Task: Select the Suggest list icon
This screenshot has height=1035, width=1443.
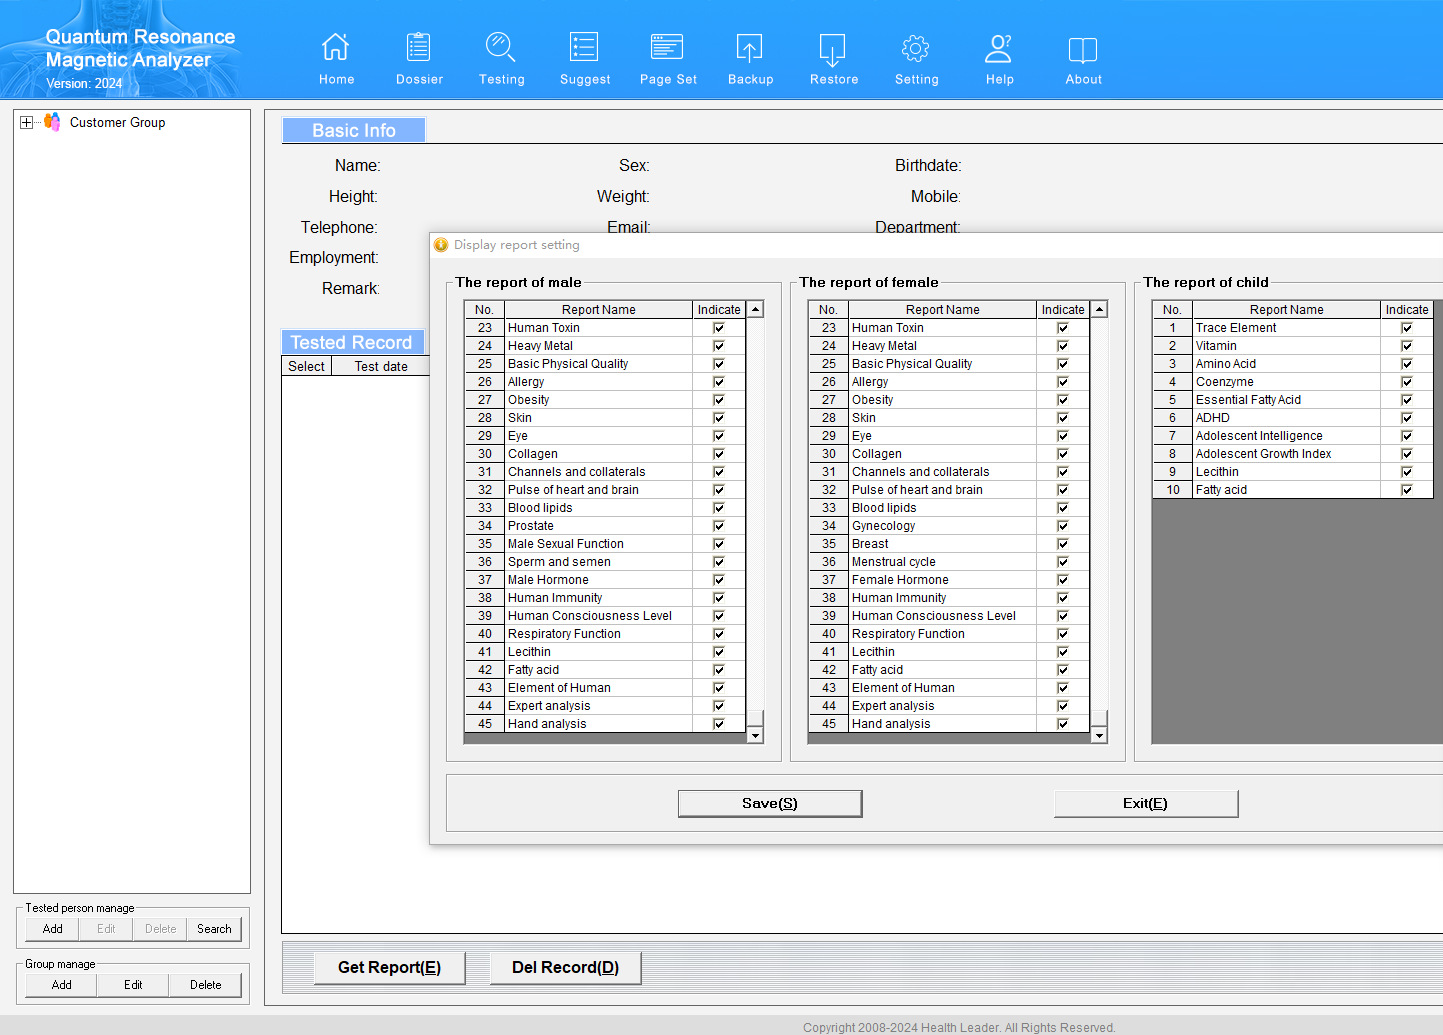Action: pos(584,48)
